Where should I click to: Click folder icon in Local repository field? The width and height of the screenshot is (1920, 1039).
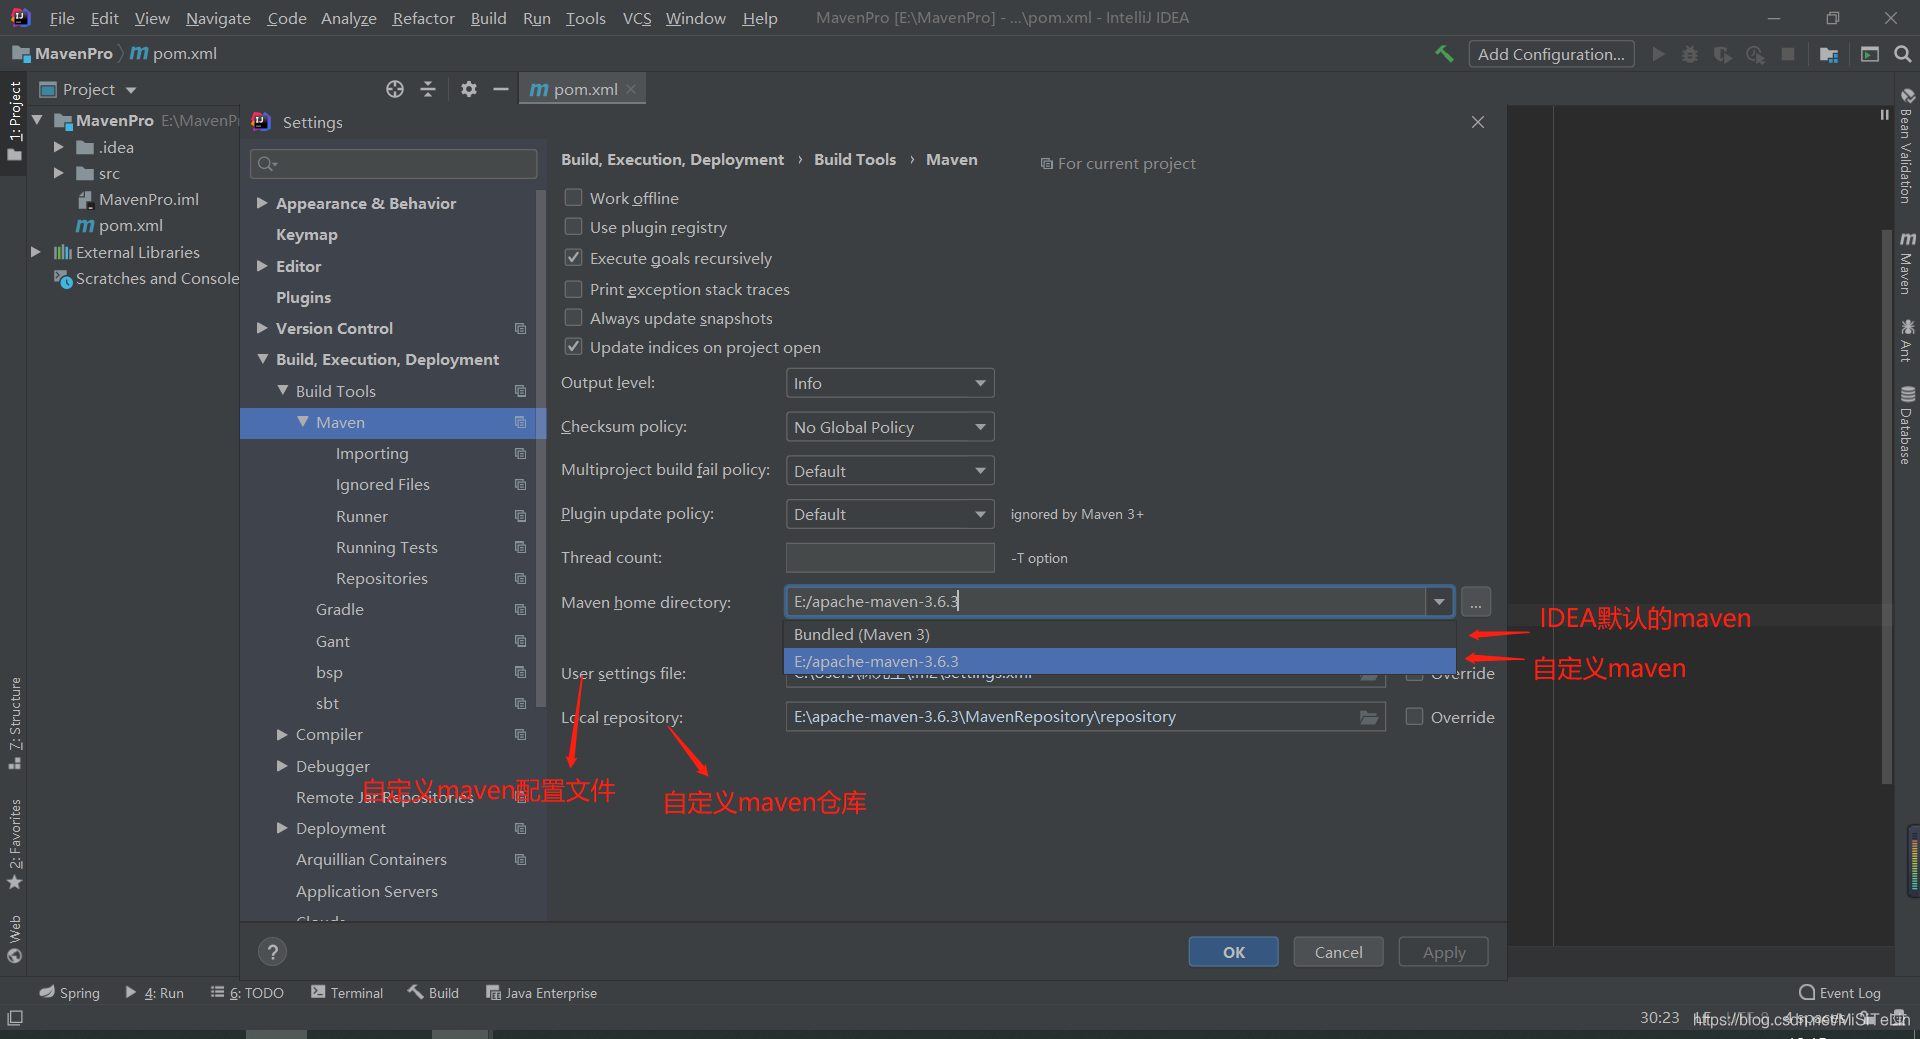point(1369,717)
